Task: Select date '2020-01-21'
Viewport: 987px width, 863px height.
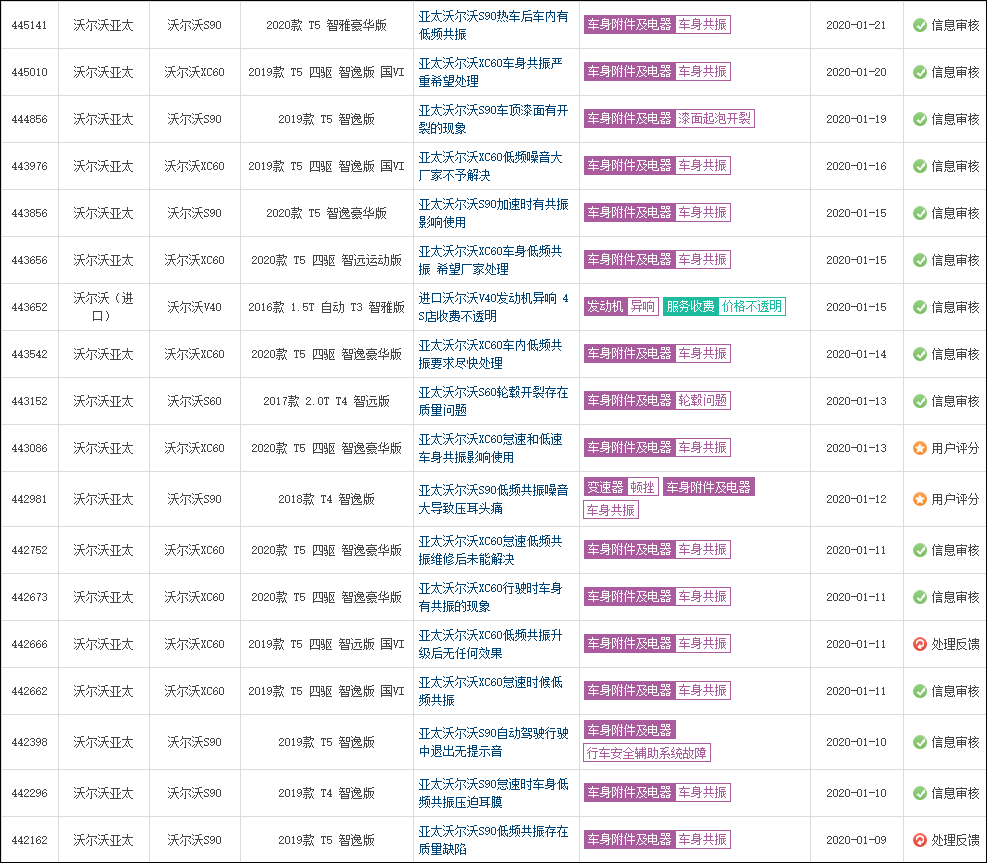Action: pyautogui.click(x=856, y=25)
